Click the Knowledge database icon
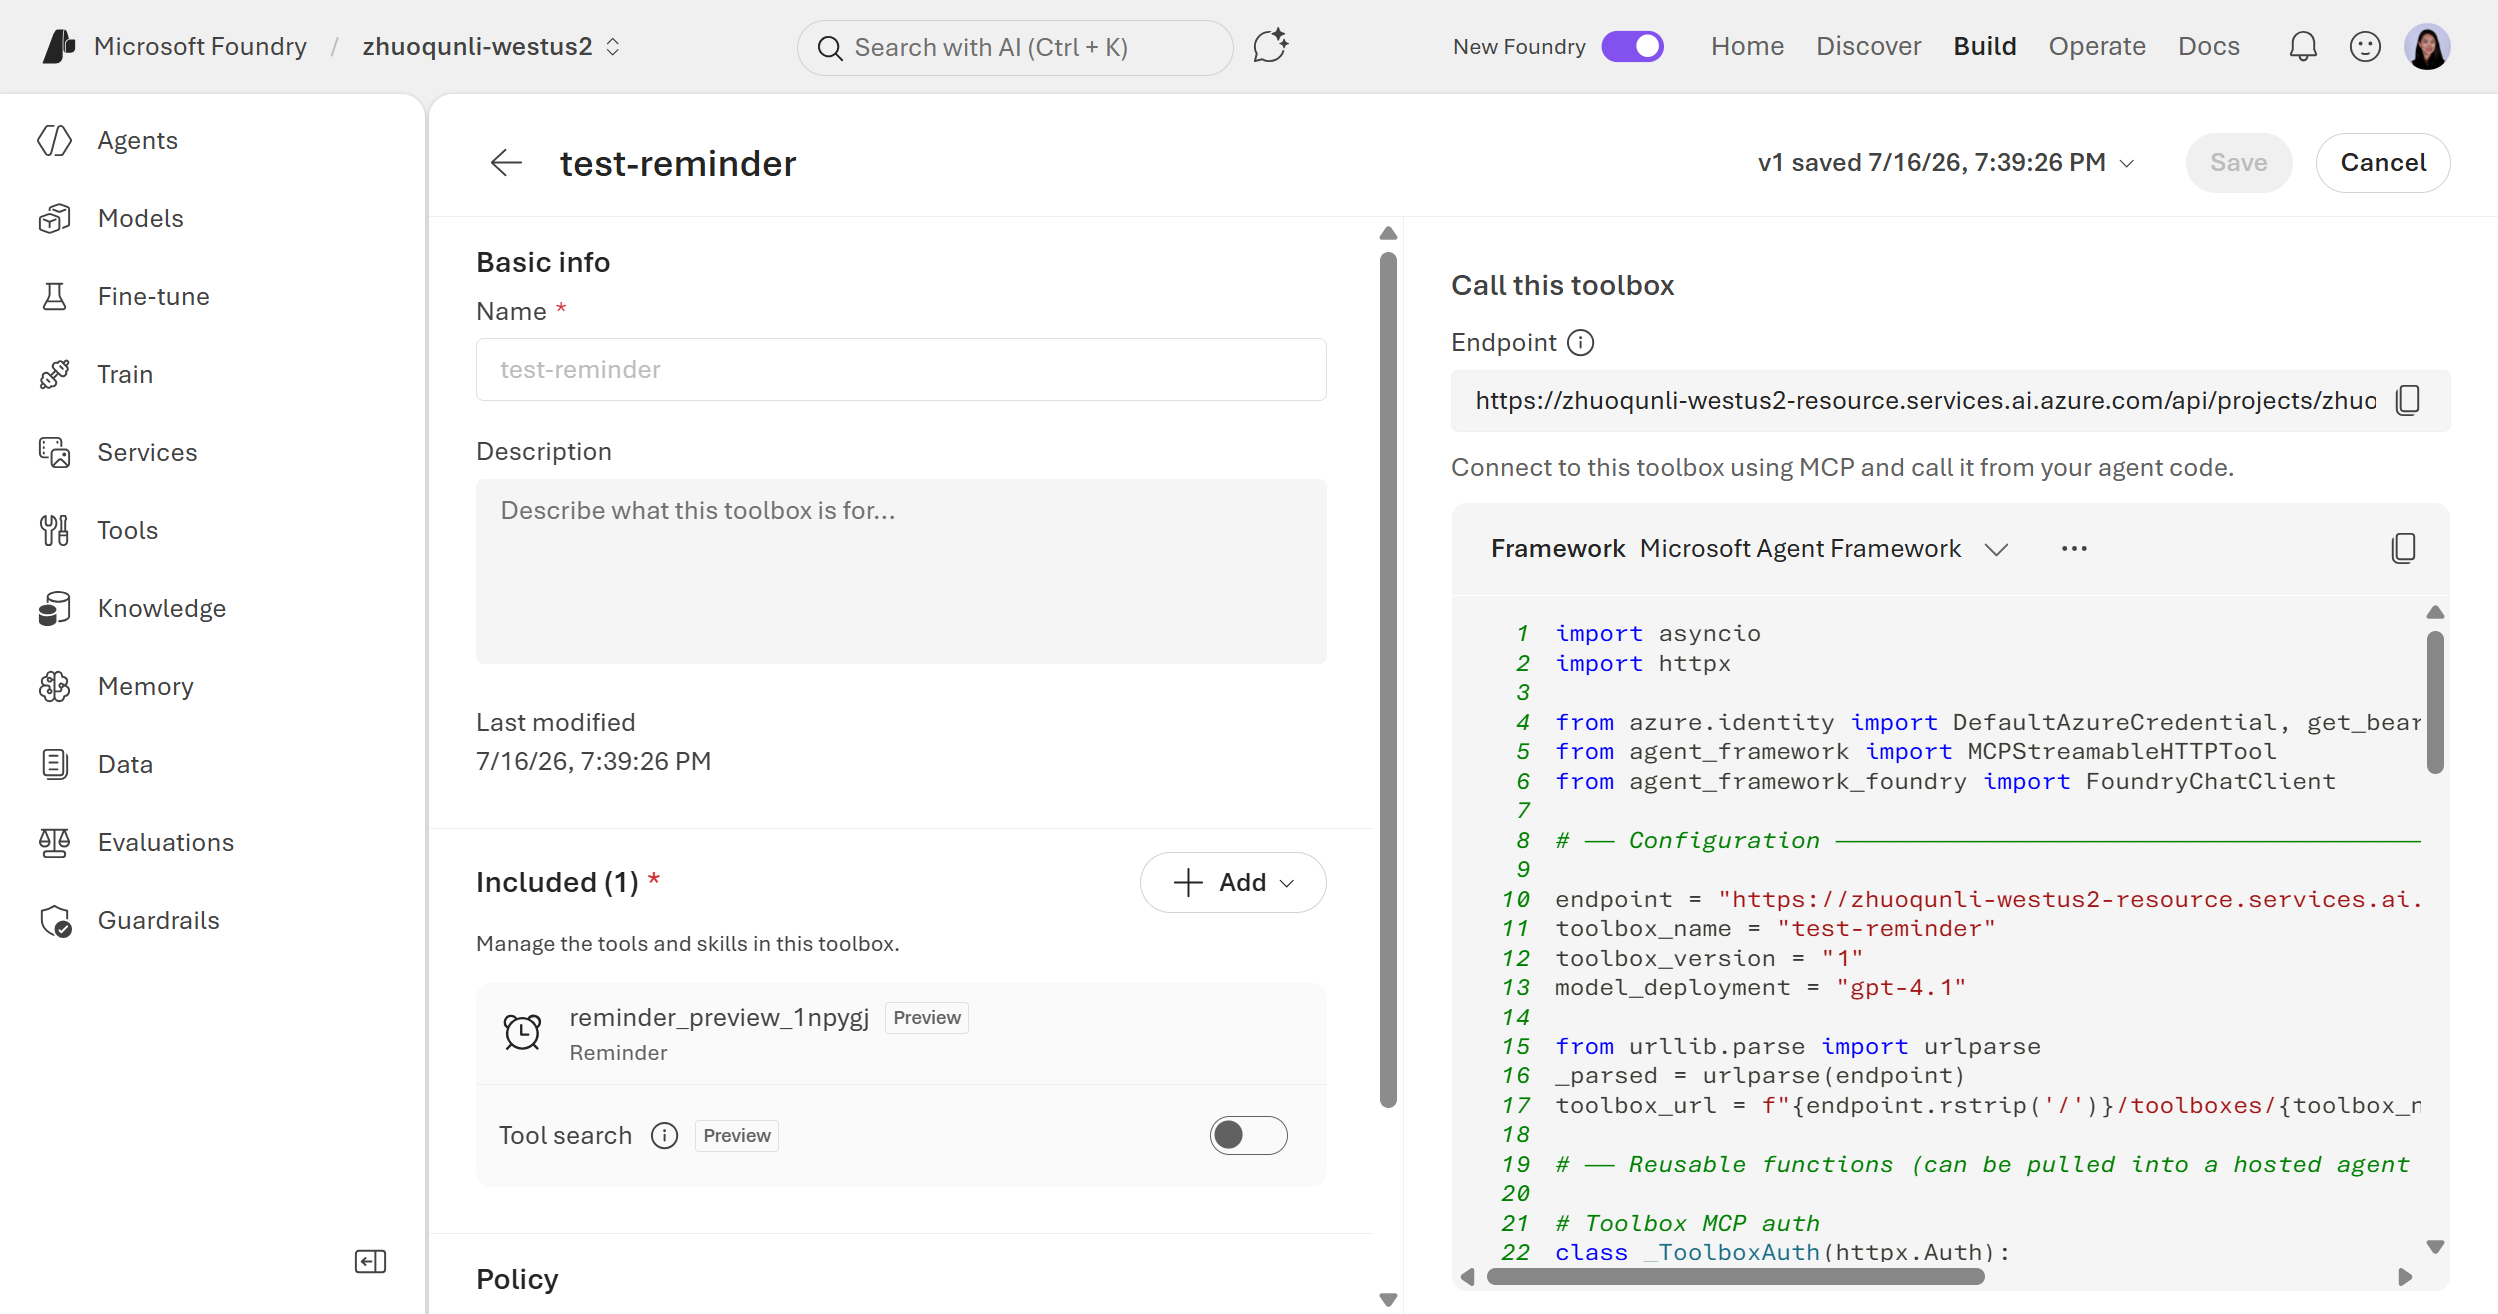The height and width of the screenshot is (1314, 2498). click(x=55, y=609)
